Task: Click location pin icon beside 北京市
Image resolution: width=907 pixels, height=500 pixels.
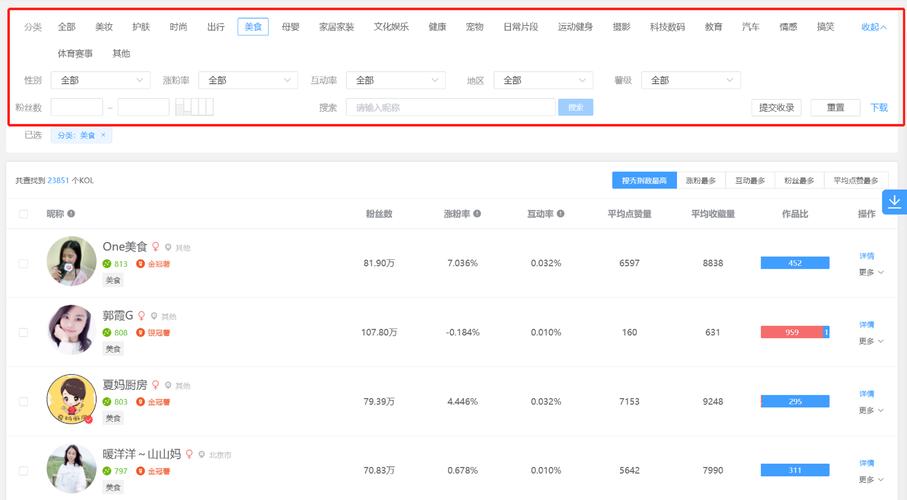Action: coord(202,455)
